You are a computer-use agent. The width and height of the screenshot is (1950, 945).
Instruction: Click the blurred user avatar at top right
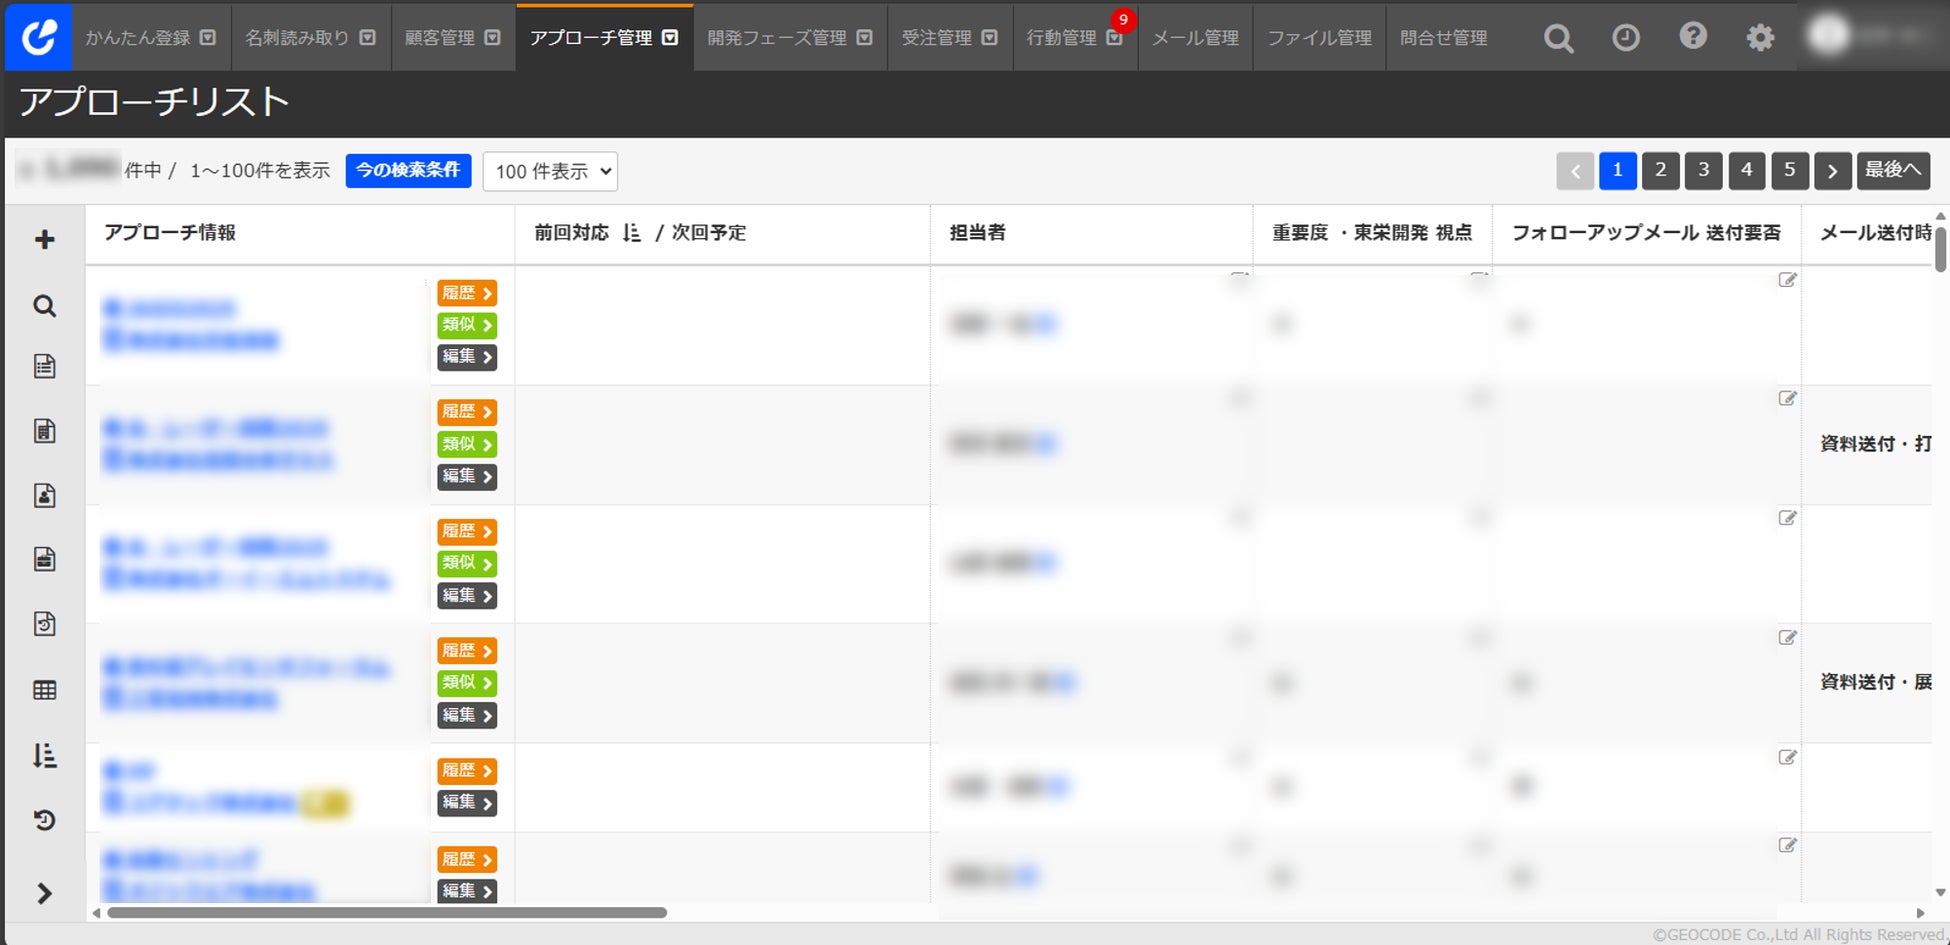[1830, 36]
